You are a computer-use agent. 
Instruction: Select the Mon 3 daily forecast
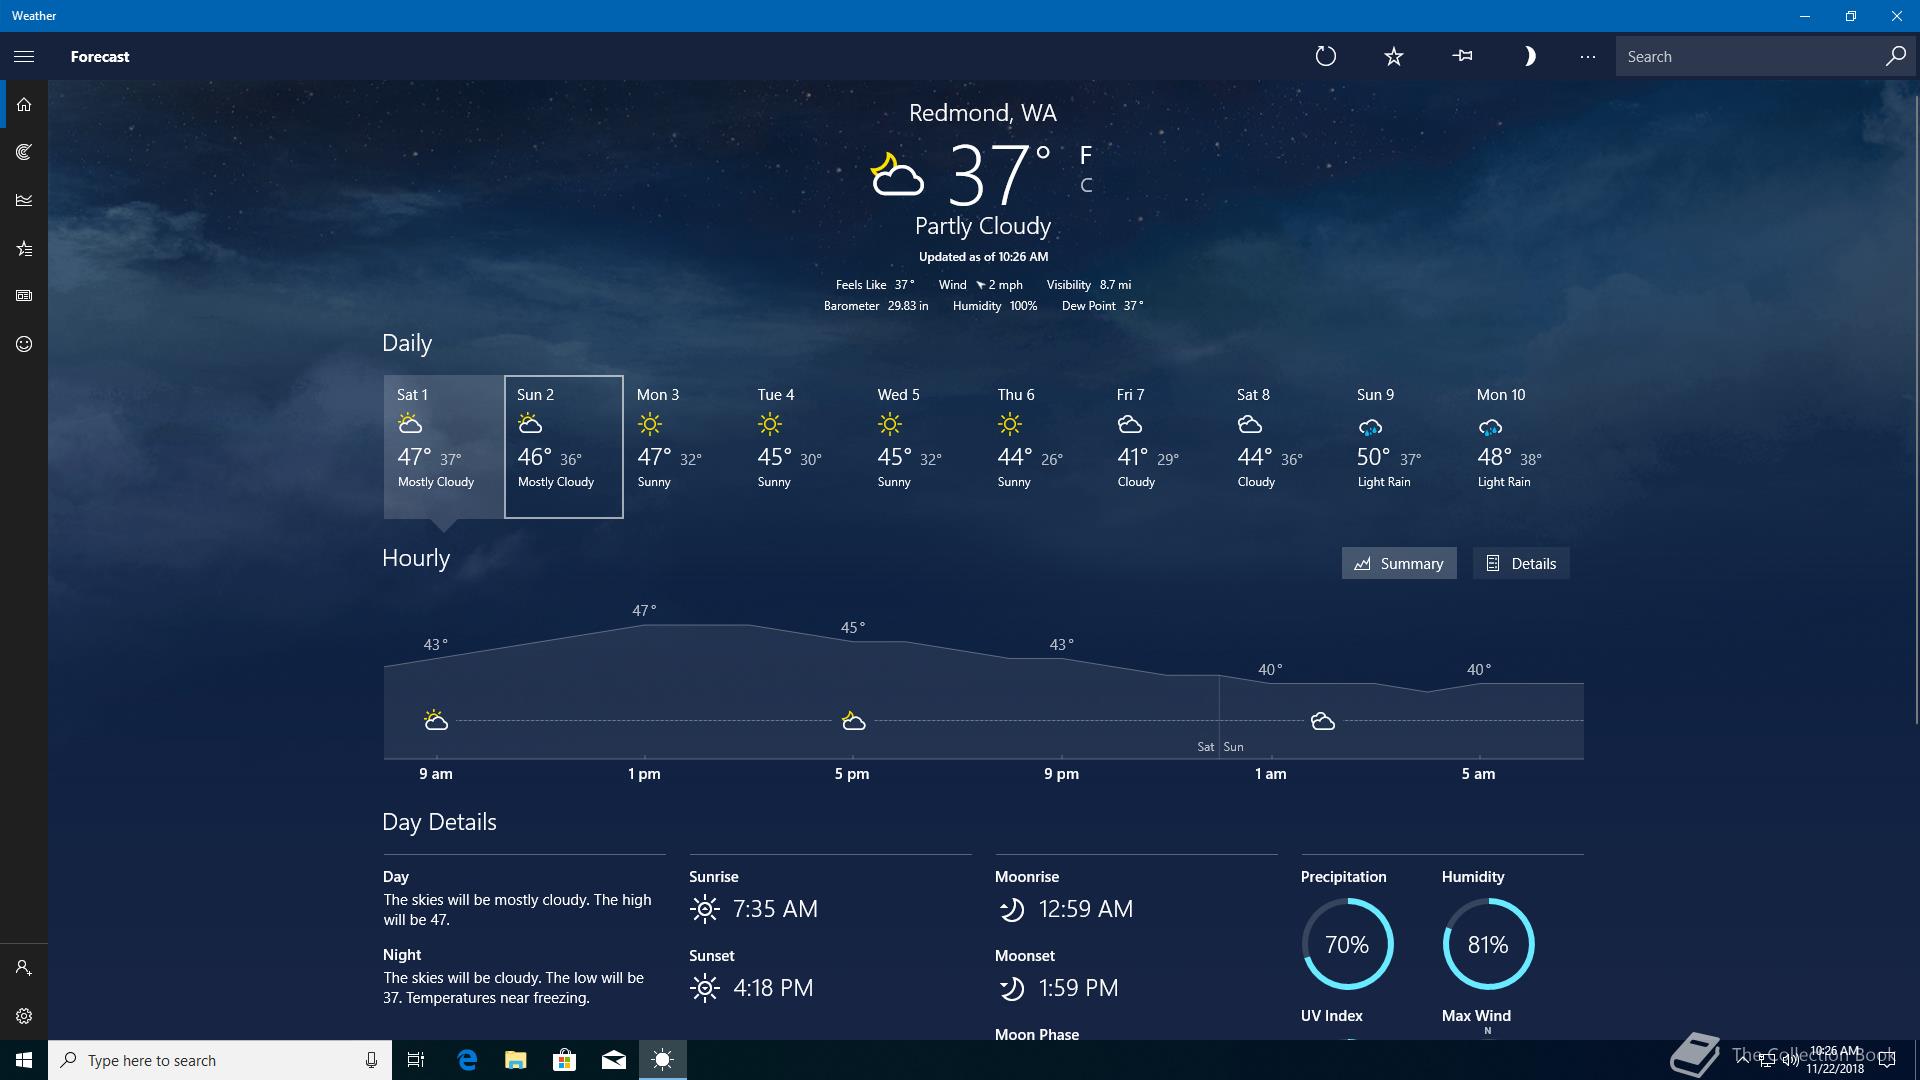click(683, 447)
